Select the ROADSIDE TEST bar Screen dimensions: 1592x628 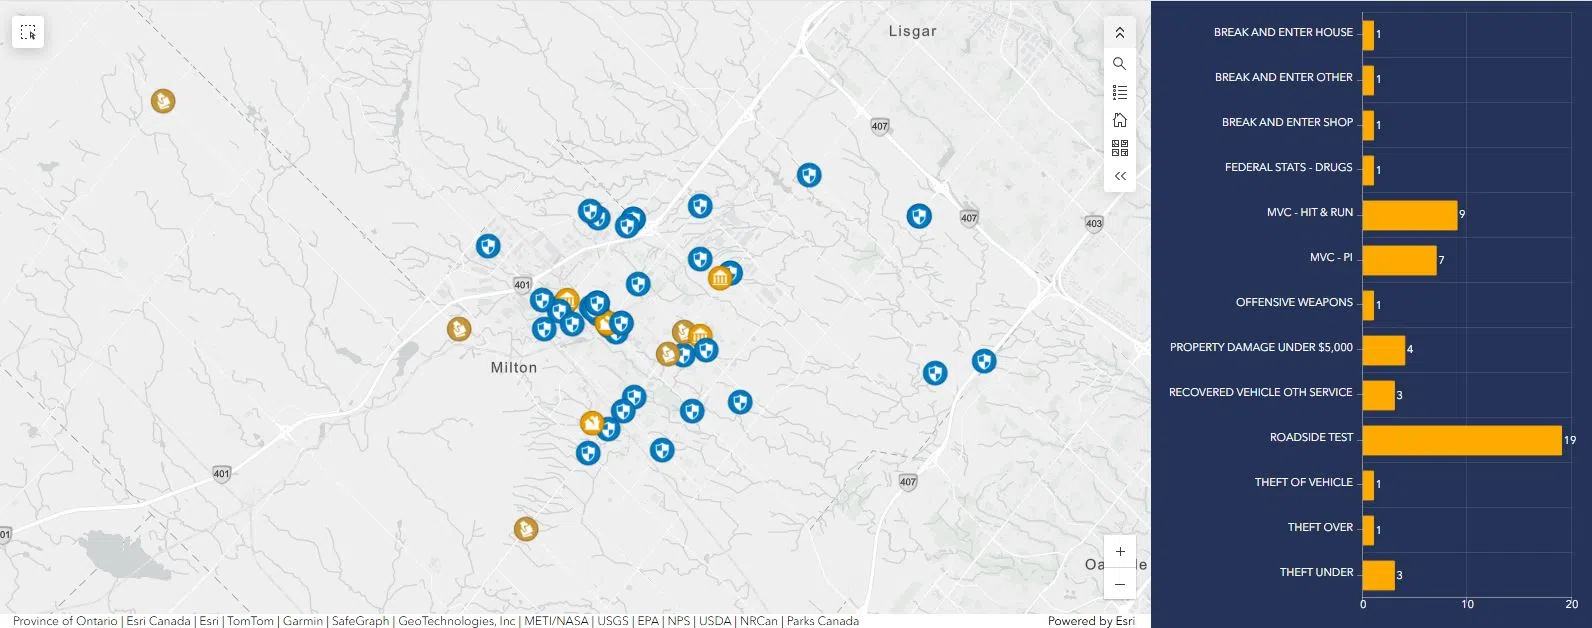[x=1461, y=440]
